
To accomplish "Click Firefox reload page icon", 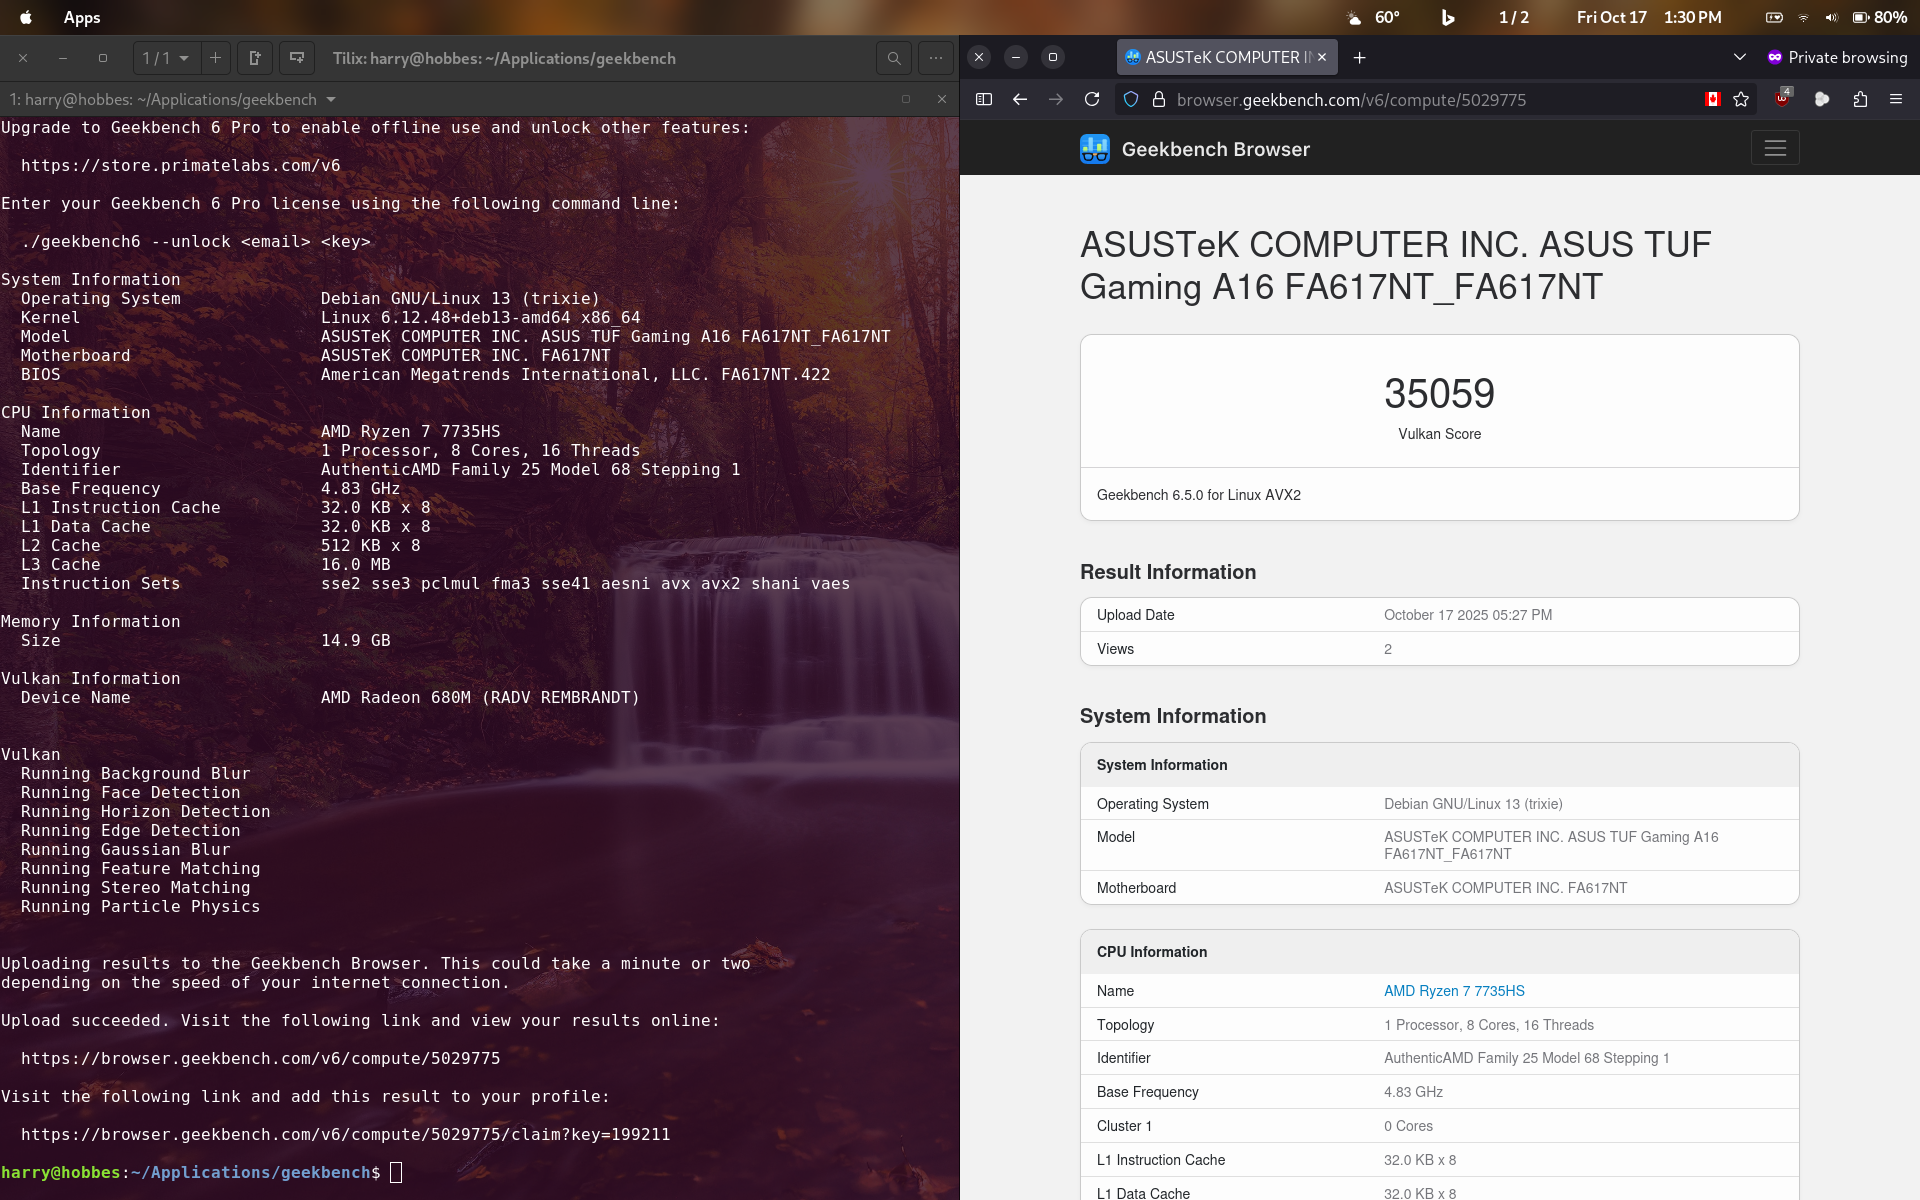I will coord(1092,99).
